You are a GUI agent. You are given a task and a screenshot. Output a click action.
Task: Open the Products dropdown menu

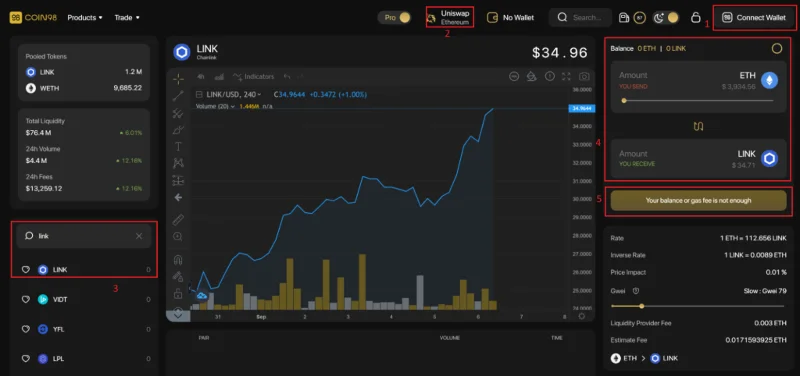click(85, 17)
